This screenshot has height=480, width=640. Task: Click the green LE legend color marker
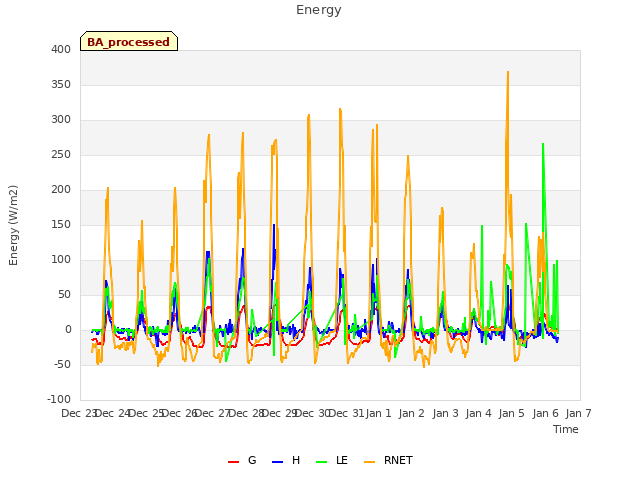[x=322, y=462]
